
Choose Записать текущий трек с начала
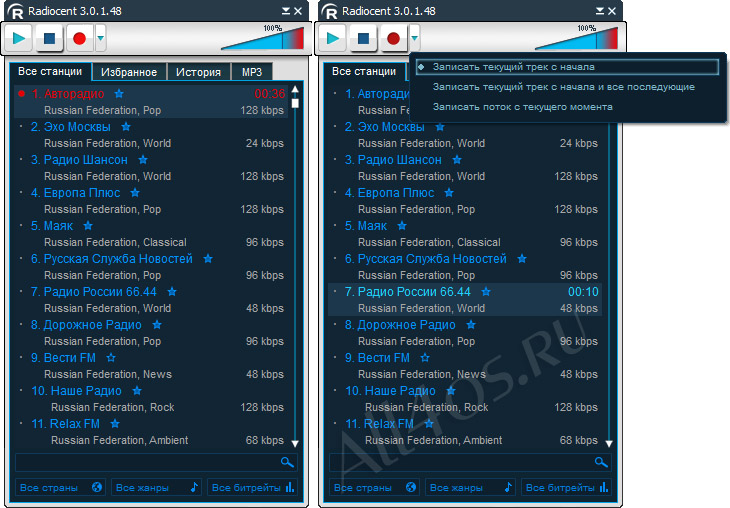tap(567, 67)
